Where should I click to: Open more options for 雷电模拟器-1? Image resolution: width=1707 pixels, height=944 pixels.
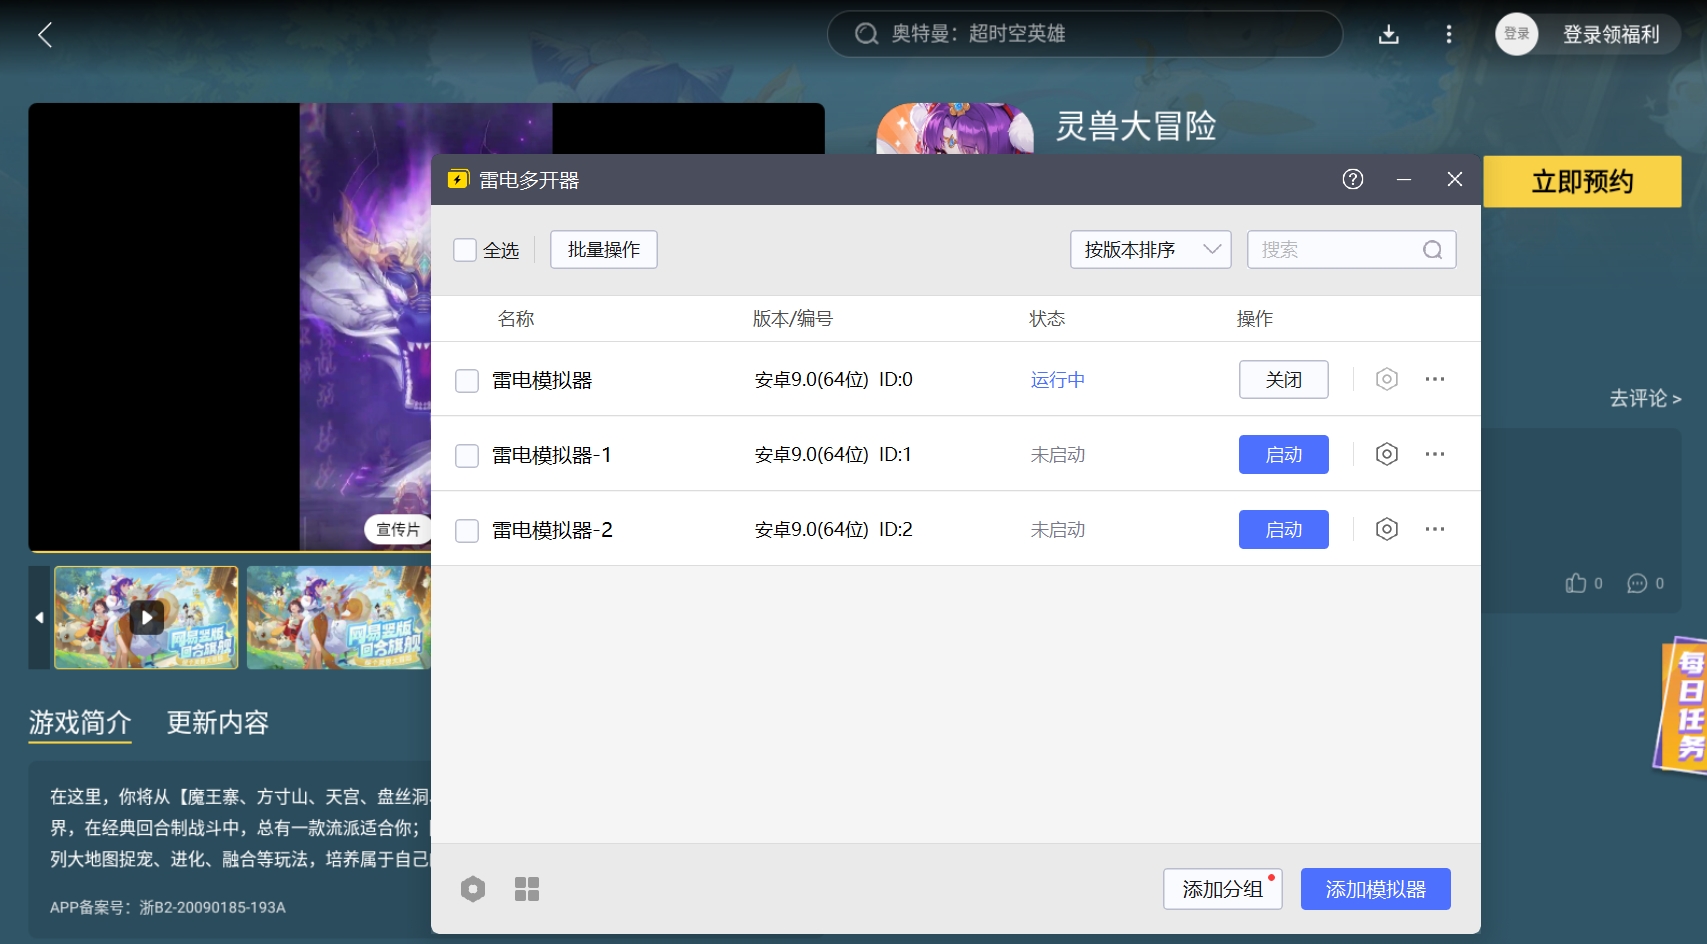tap(1435, 454)
